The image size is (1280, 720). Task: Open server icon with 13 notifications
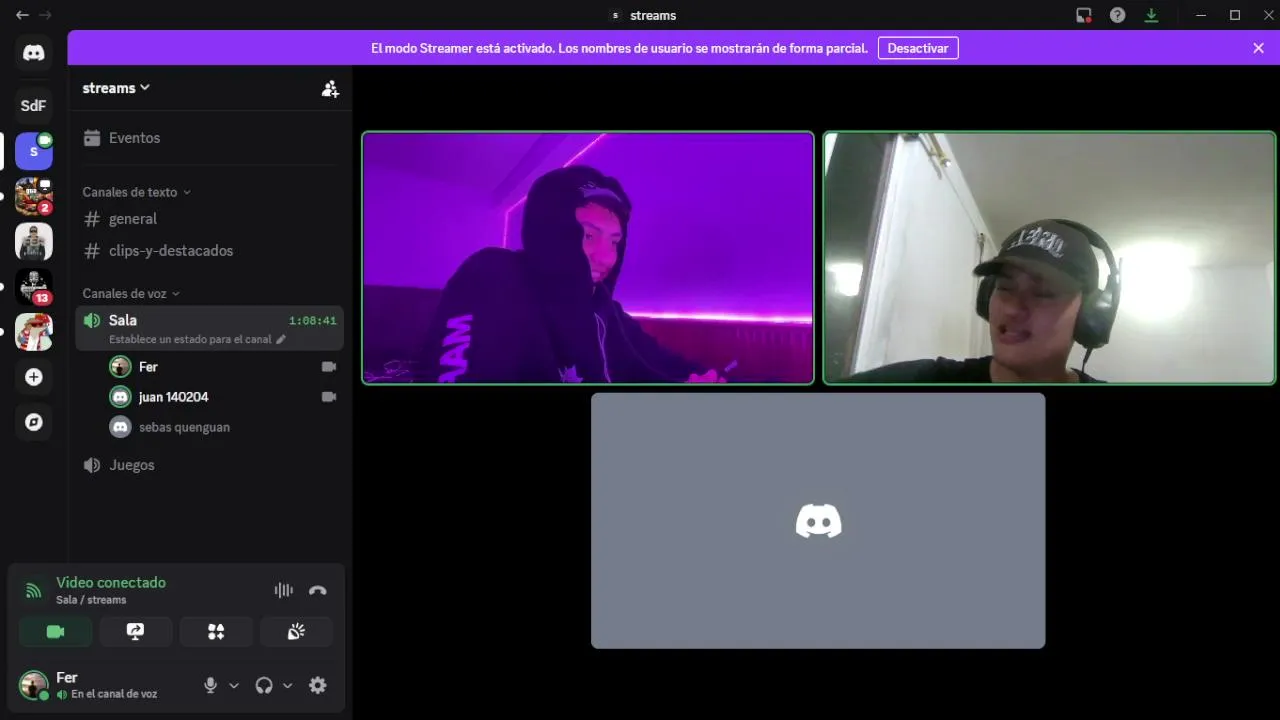34,286
